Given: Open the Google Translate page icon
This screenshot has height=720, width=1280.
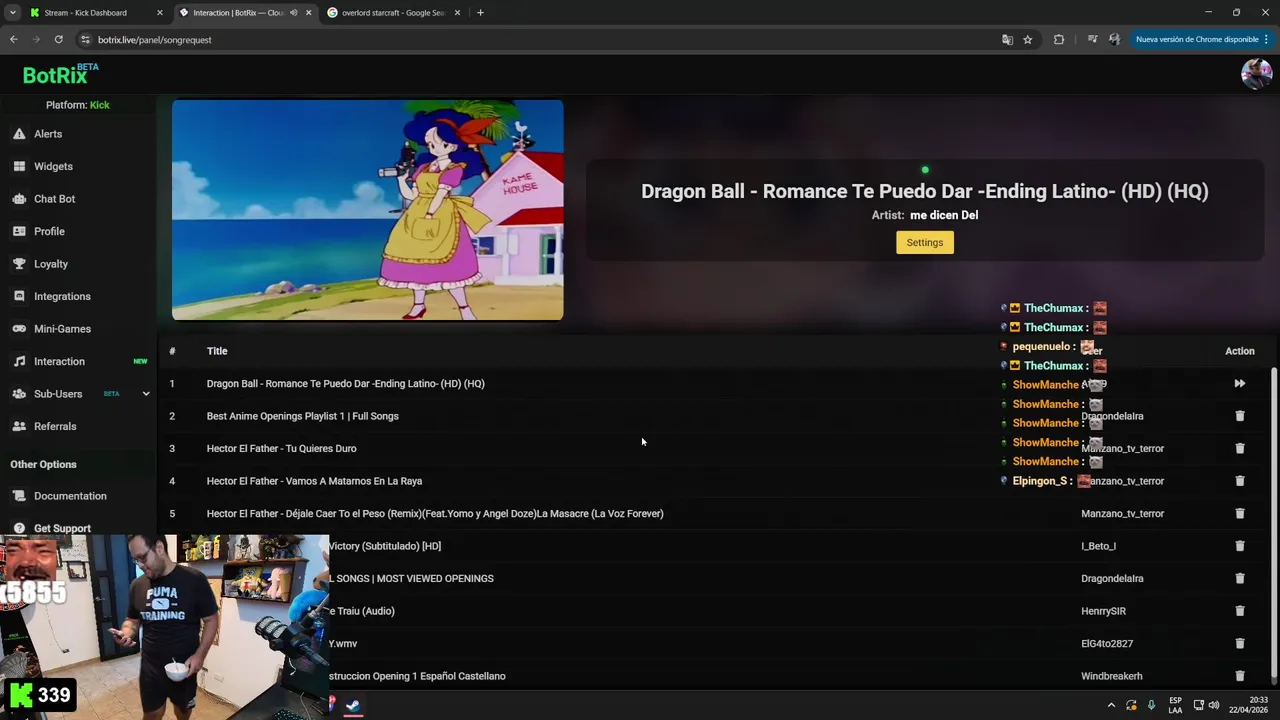Looking at the screenshot, I should point(1007,40).
